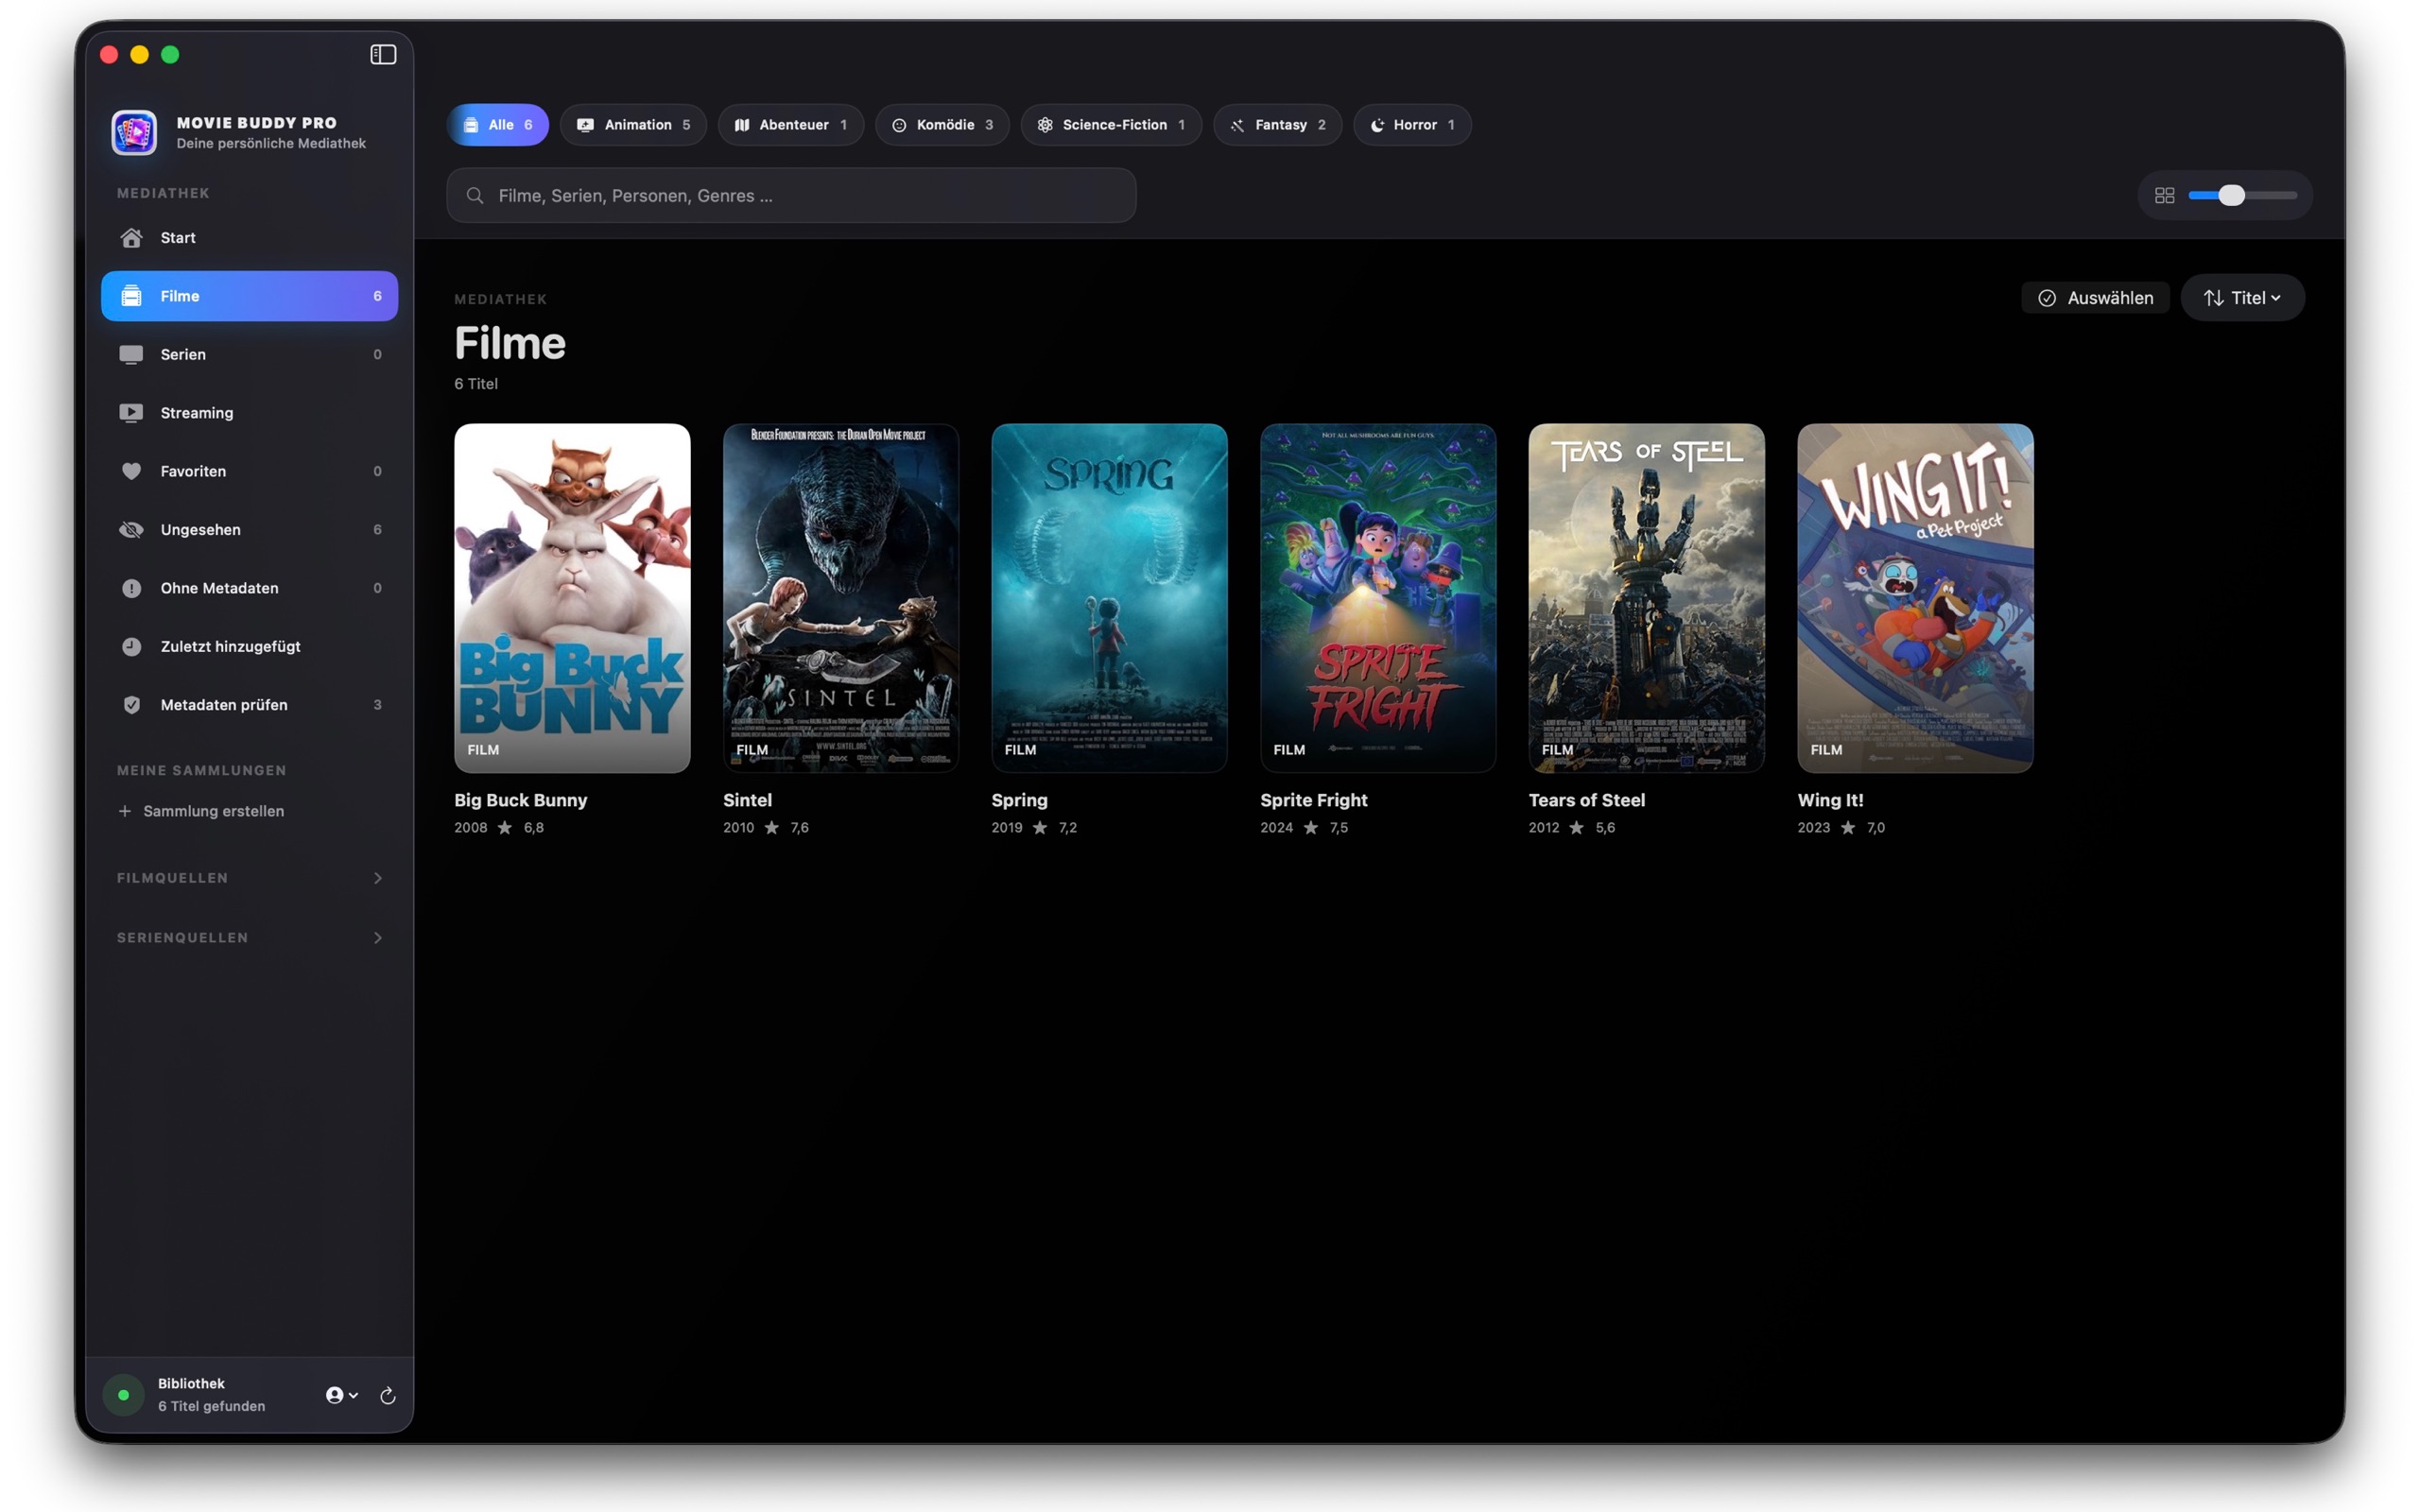
Task: Click the Start house icon
Action: tap(131, 238)
